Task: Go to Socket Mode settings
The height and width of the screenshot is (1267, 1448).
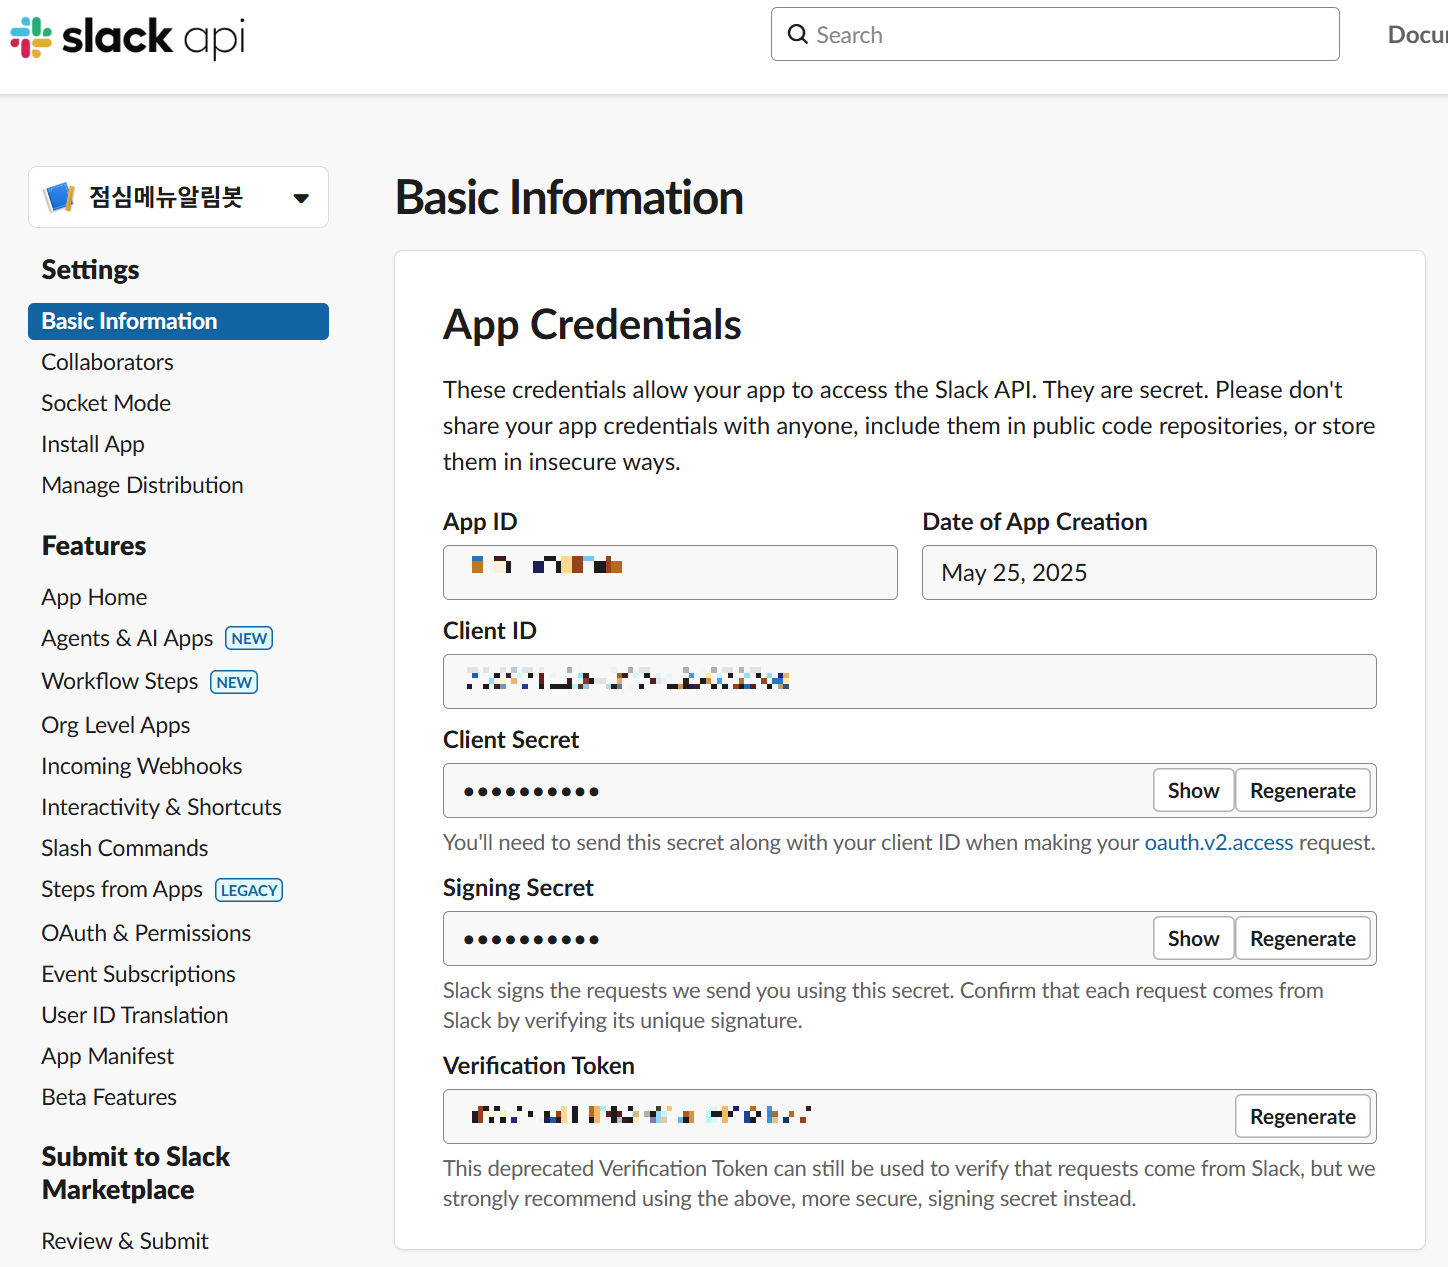Action: (x=106, y=403)
